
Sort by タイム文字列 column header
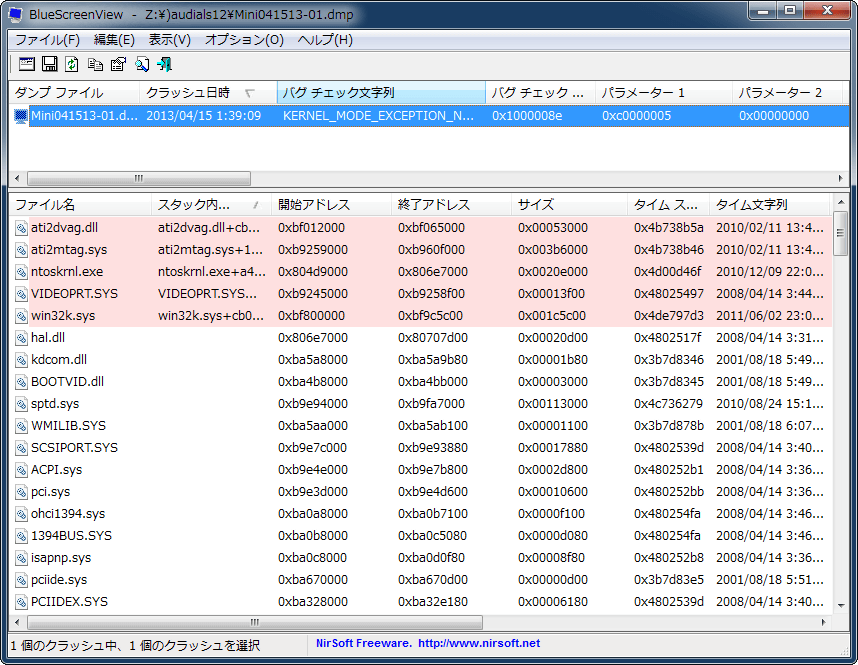click(770, 205)
